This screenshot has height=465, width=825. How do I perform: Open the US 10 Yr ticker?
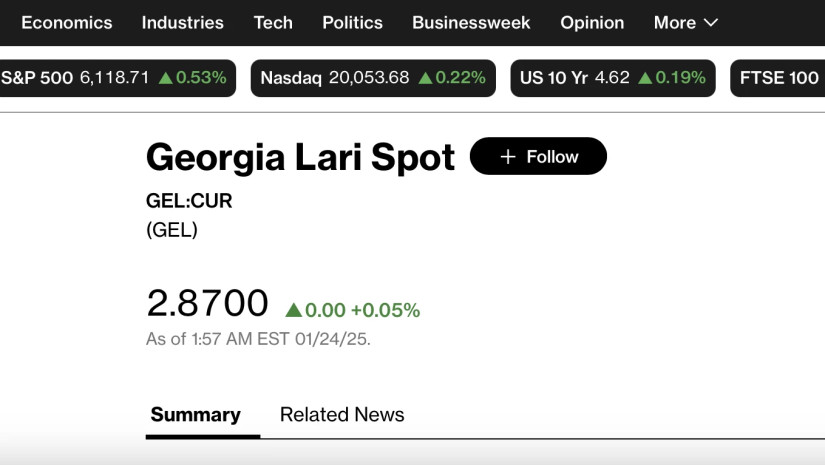click(612, 78)
